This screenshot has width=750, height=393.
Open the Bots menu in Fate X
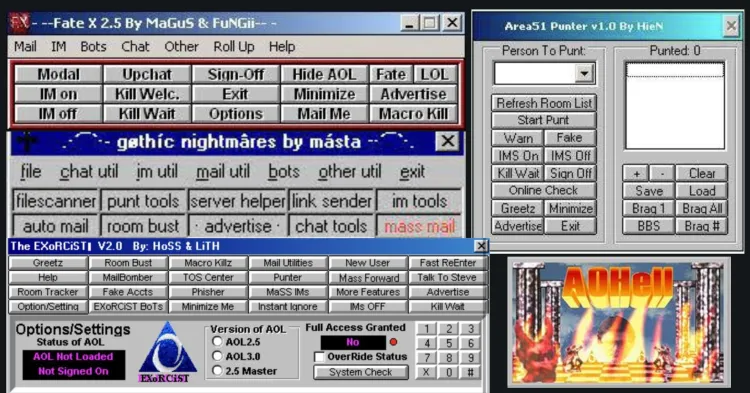click(x=93, y=46)
